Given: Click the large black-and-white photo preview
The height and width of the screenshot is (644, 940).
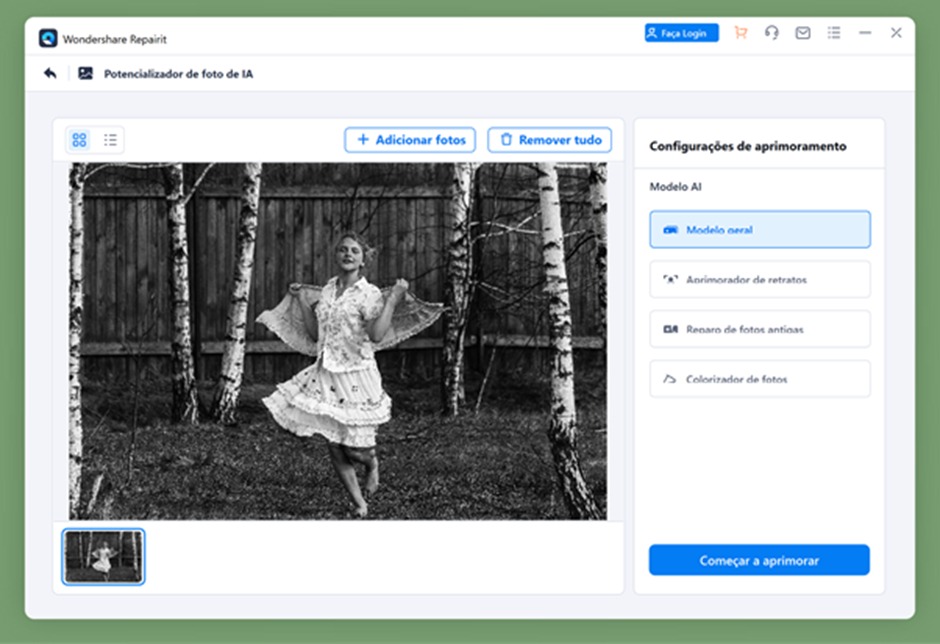Looking at the screenshot, I should [x=338, y=341].
